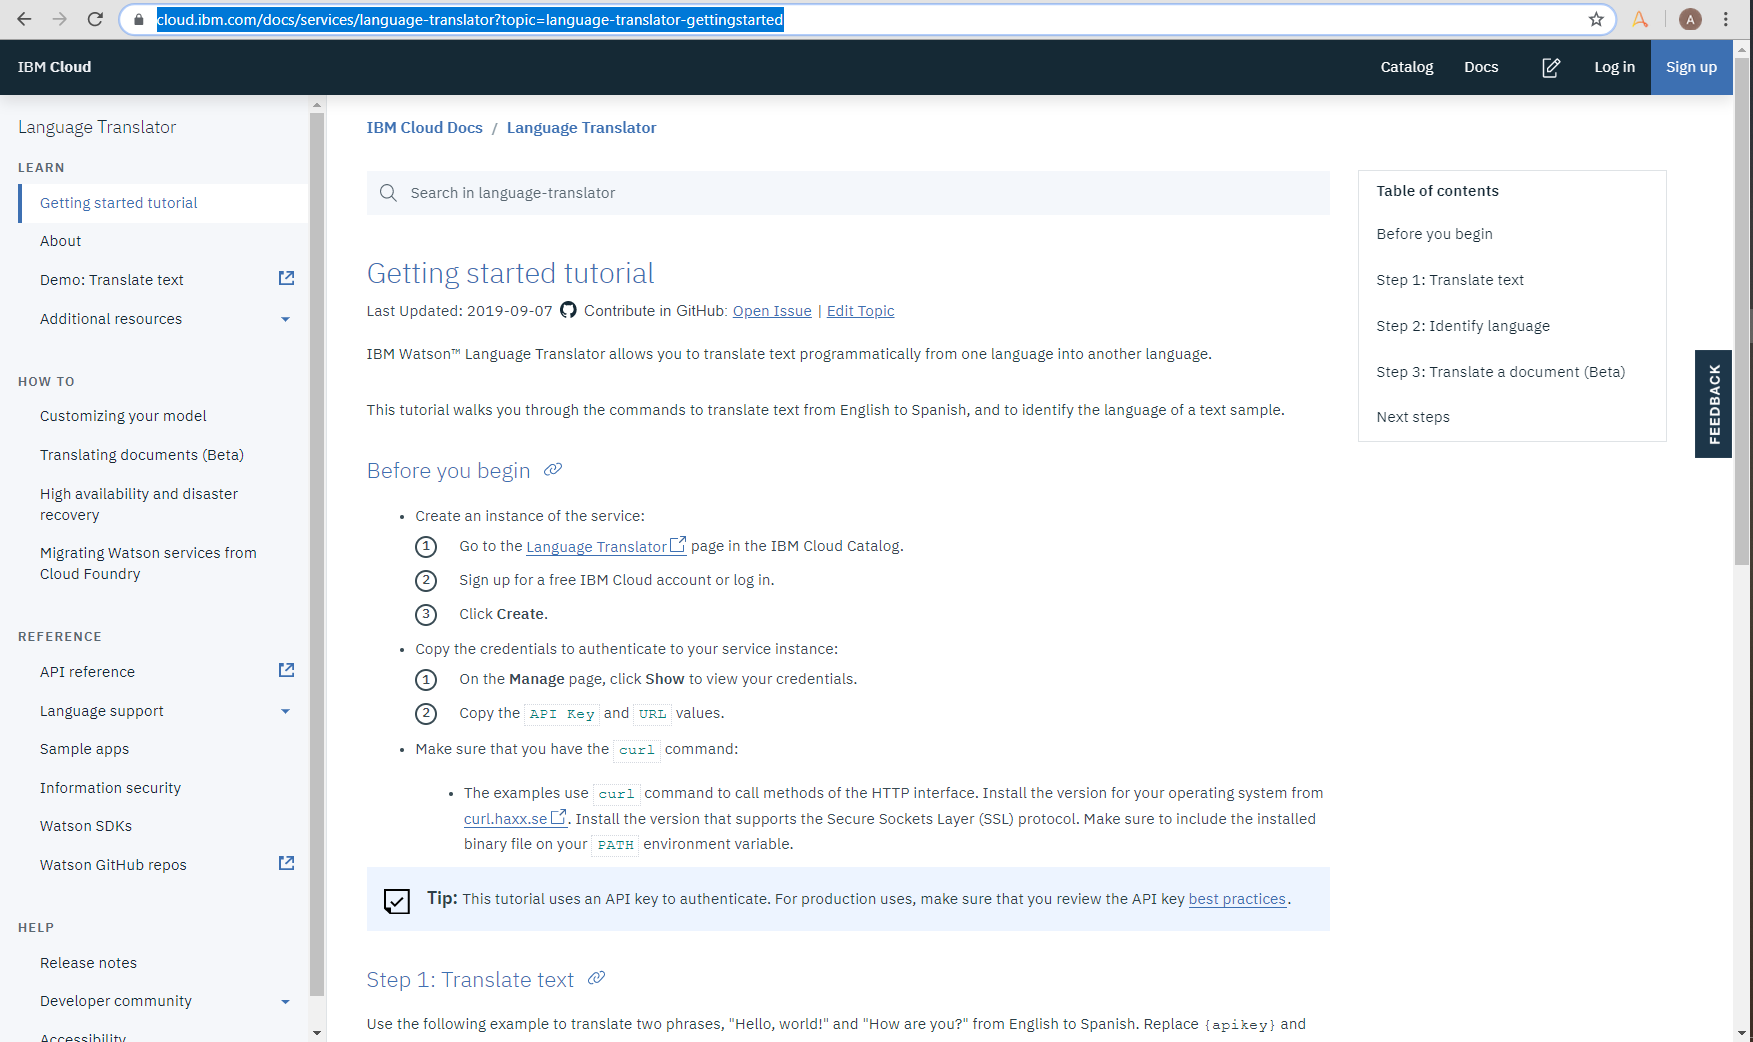Open the FEEDBACK side tab
Viewport: 1753px width, 1042px height.
pyautogui.click(x=1713, y=404)
